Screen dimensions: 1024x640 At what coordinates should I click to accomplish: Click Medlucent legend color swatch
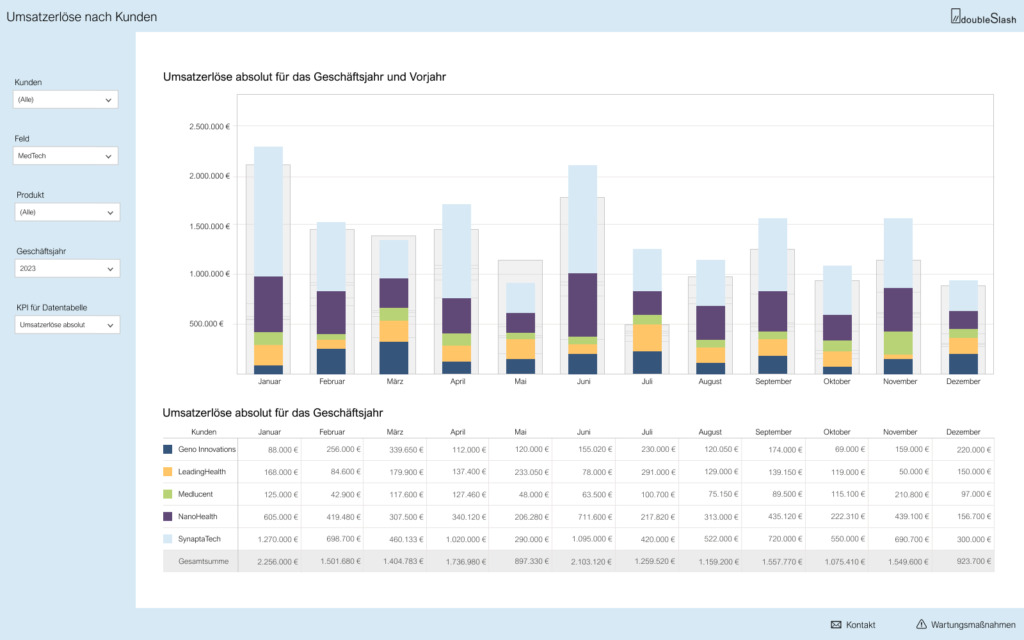pos(168,494)
